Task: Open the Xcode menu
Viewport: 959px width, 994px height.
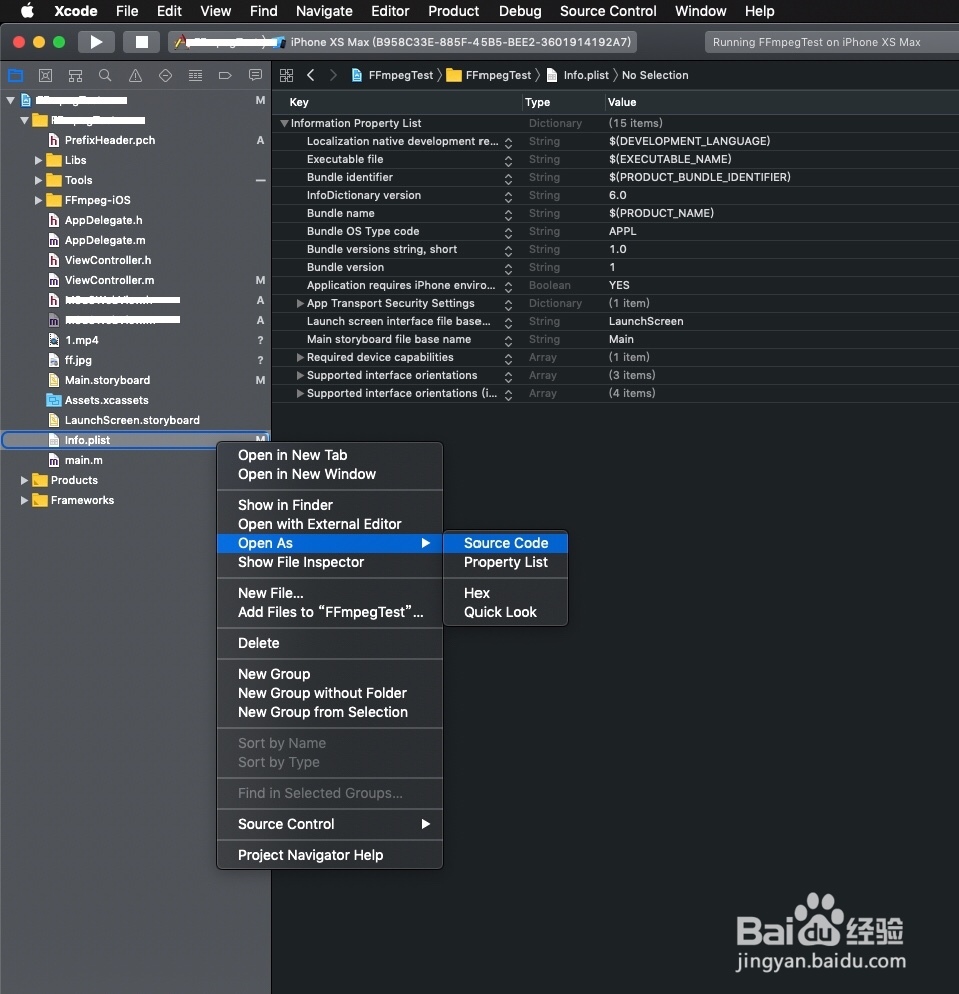Action: point(75,11)
